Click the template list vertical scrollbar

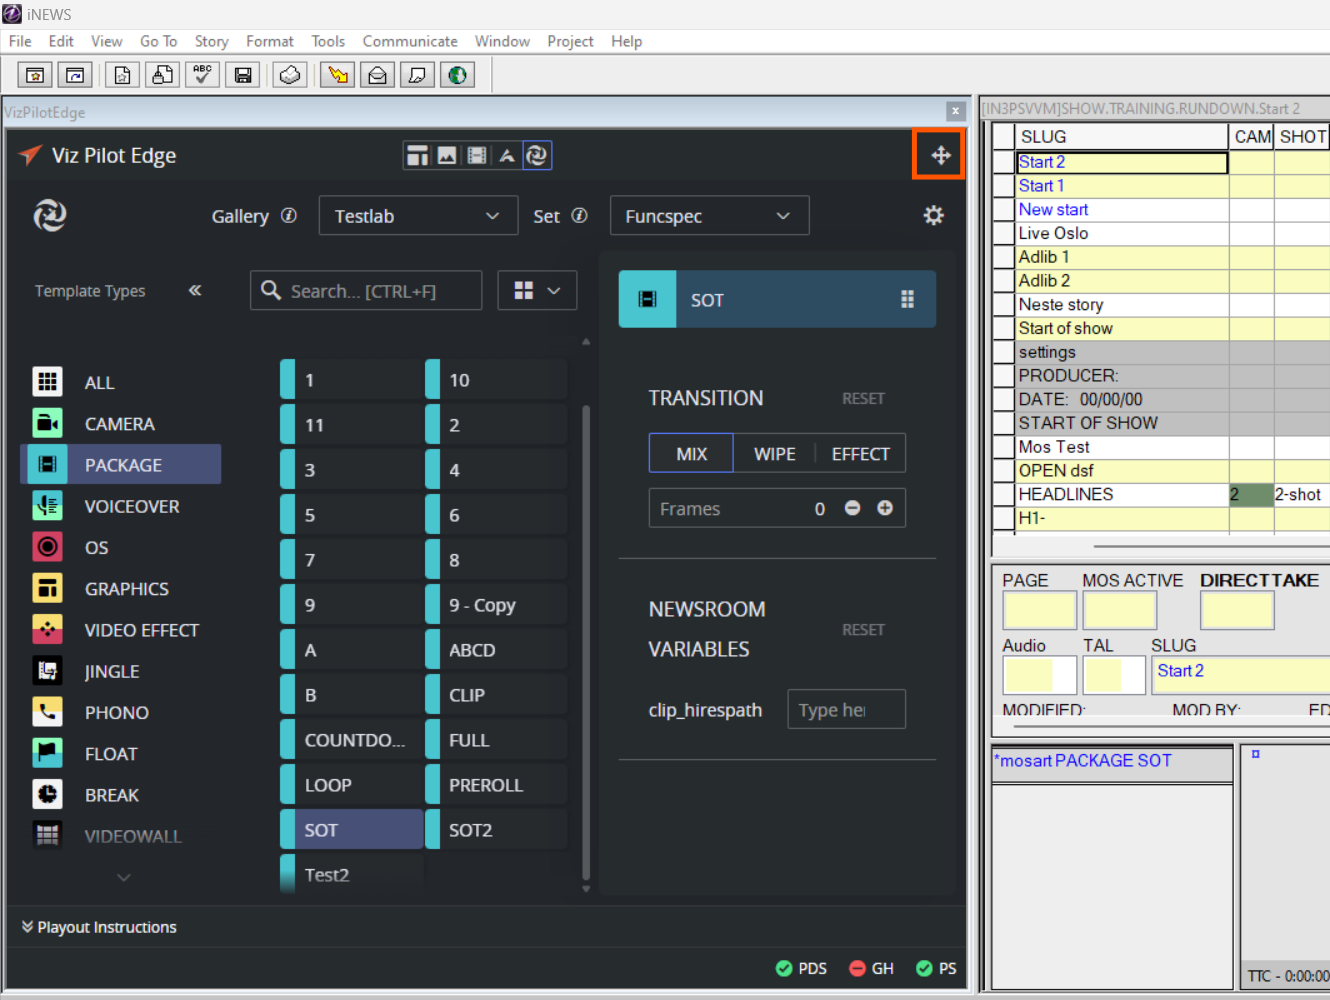[x=586, y=640]
